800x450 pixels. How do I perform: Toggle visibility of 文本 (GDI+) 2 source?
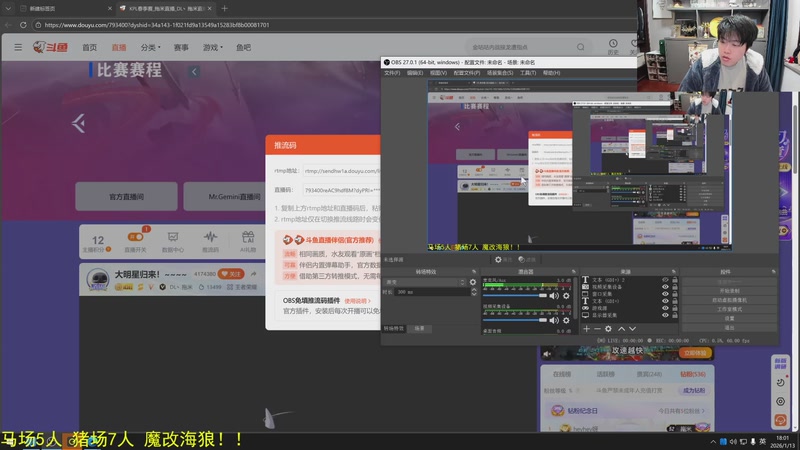tap(665, 280)
